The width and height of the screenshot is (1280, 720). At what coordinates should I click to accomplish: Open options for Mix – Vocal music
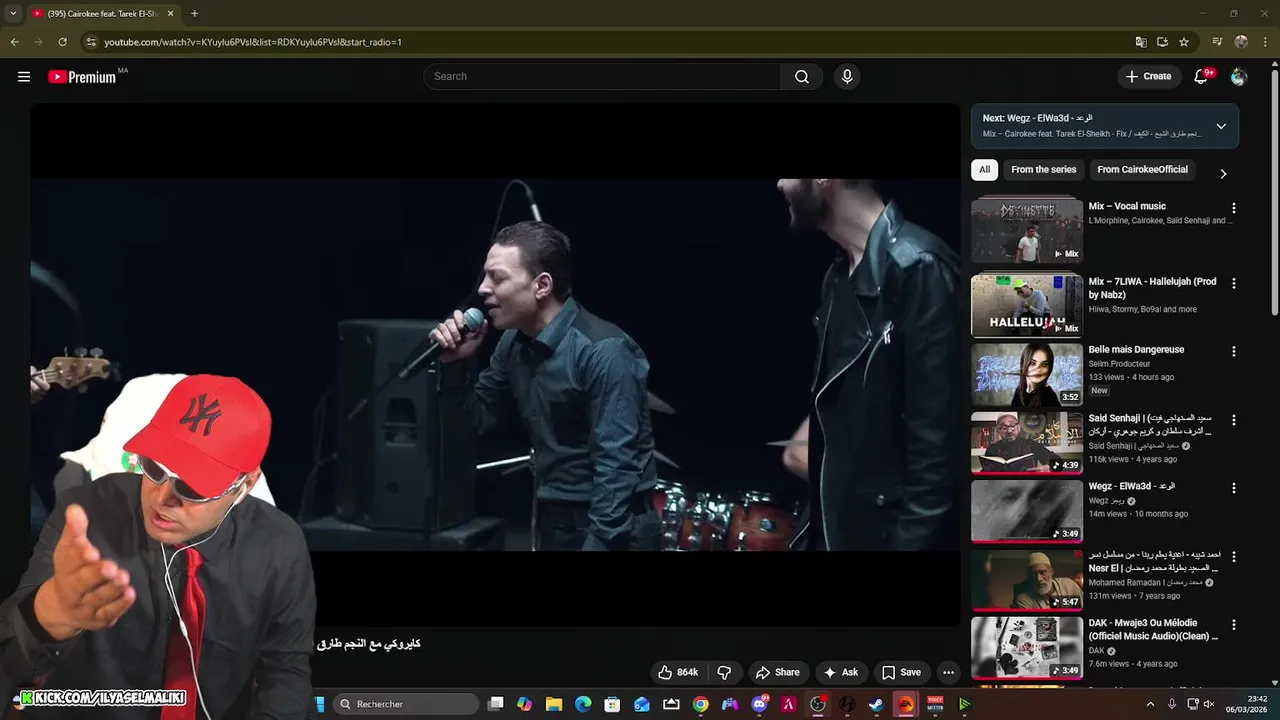[1233, 208]
